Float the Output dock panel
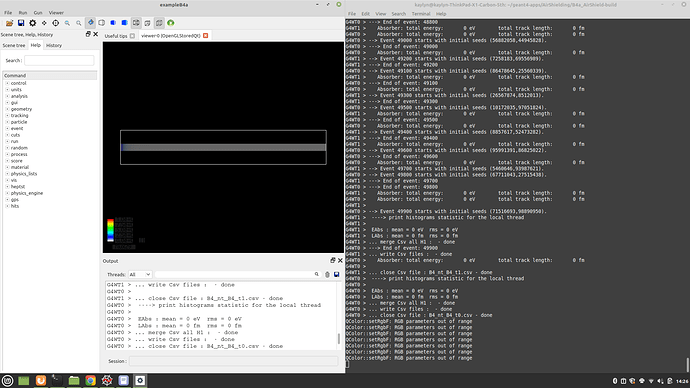 333,260
